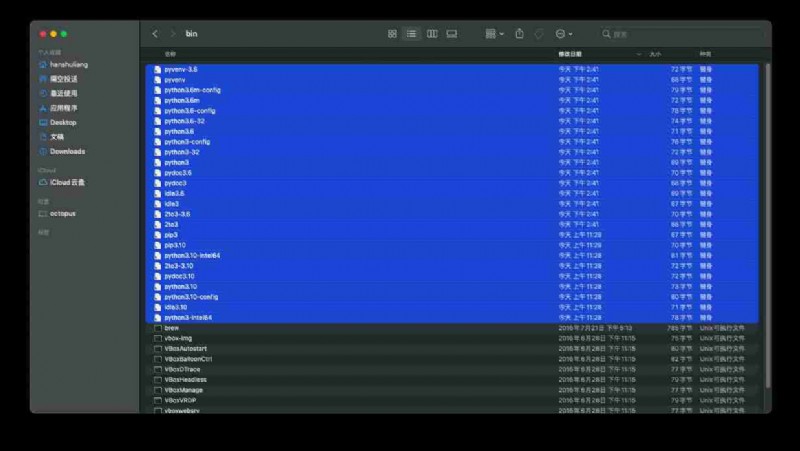Click the search field

tap(681, 34)
